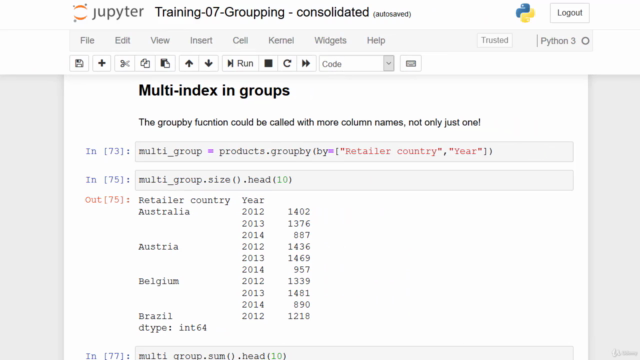The image size is (640, 360).
Task: Move selected cell up arrow
Action: (189, 64)
